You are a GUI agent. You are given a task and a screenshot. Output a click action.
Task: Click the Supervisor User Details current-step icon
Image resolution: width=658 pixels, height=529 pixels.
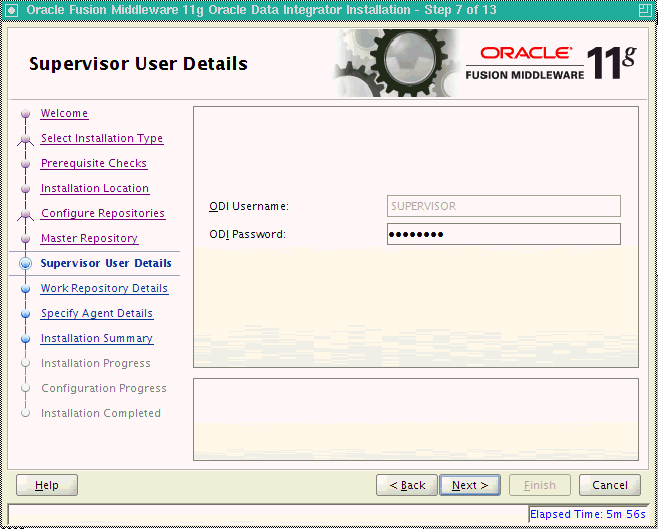tap(26, 263)
